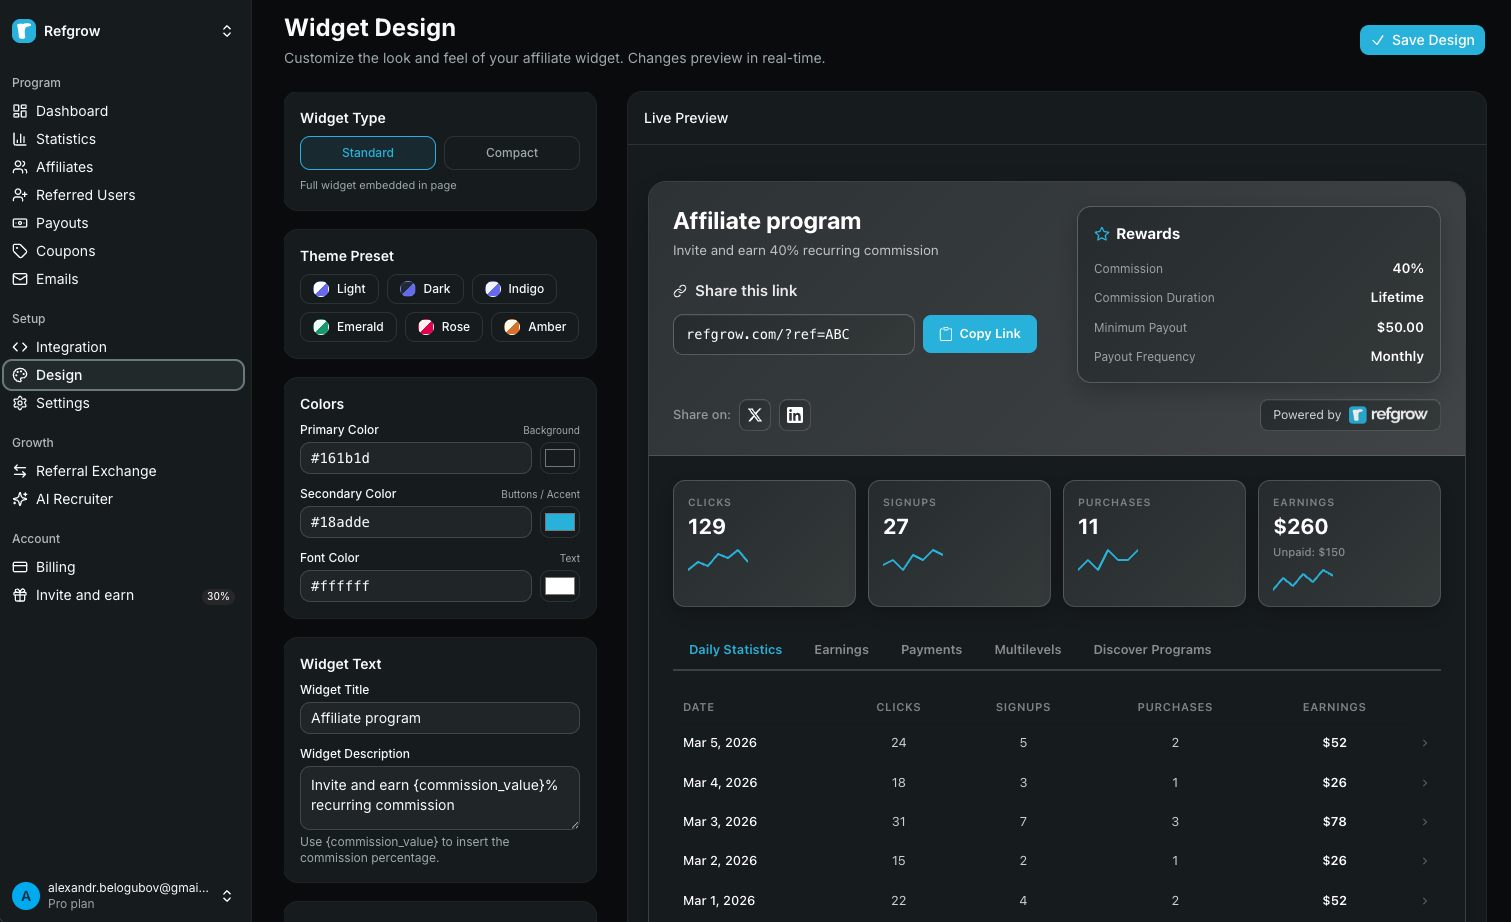Launch the AI Recruiter tool
The height and width of the screenshot is (922, 1511).
73,499
